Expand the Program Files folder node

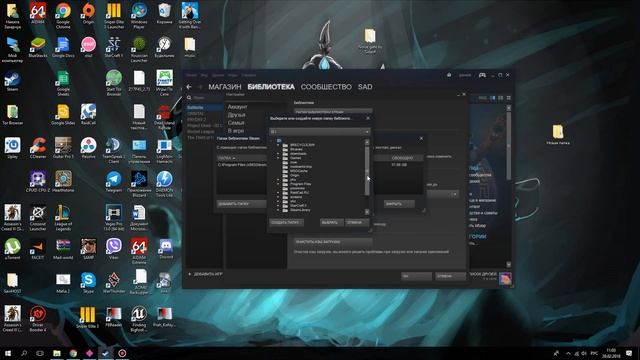279,184
